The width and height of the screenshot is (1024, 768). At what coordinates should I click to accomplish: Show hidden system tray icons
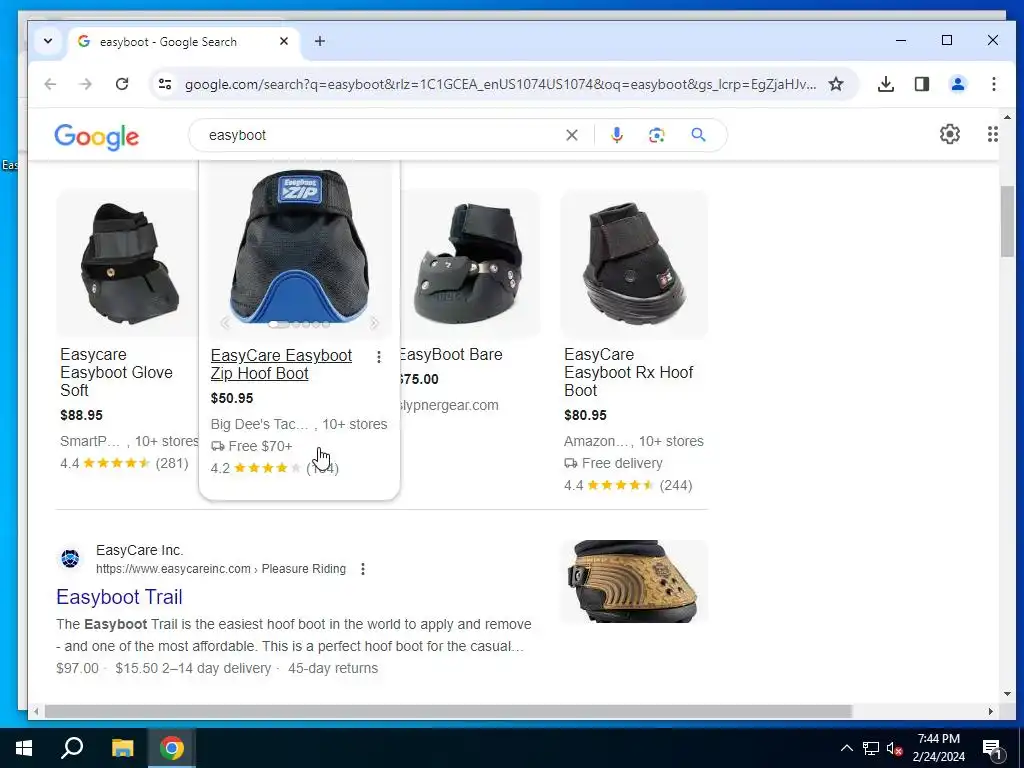click(846, 748)
